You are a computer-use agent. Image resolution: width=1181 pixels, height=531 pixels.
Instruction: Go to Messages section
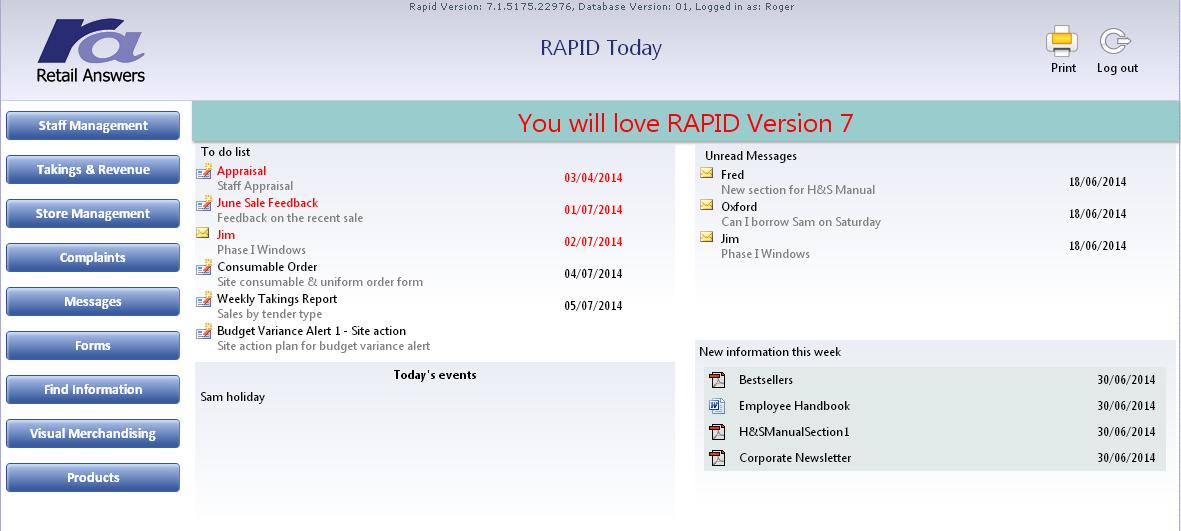pos(93,301)
